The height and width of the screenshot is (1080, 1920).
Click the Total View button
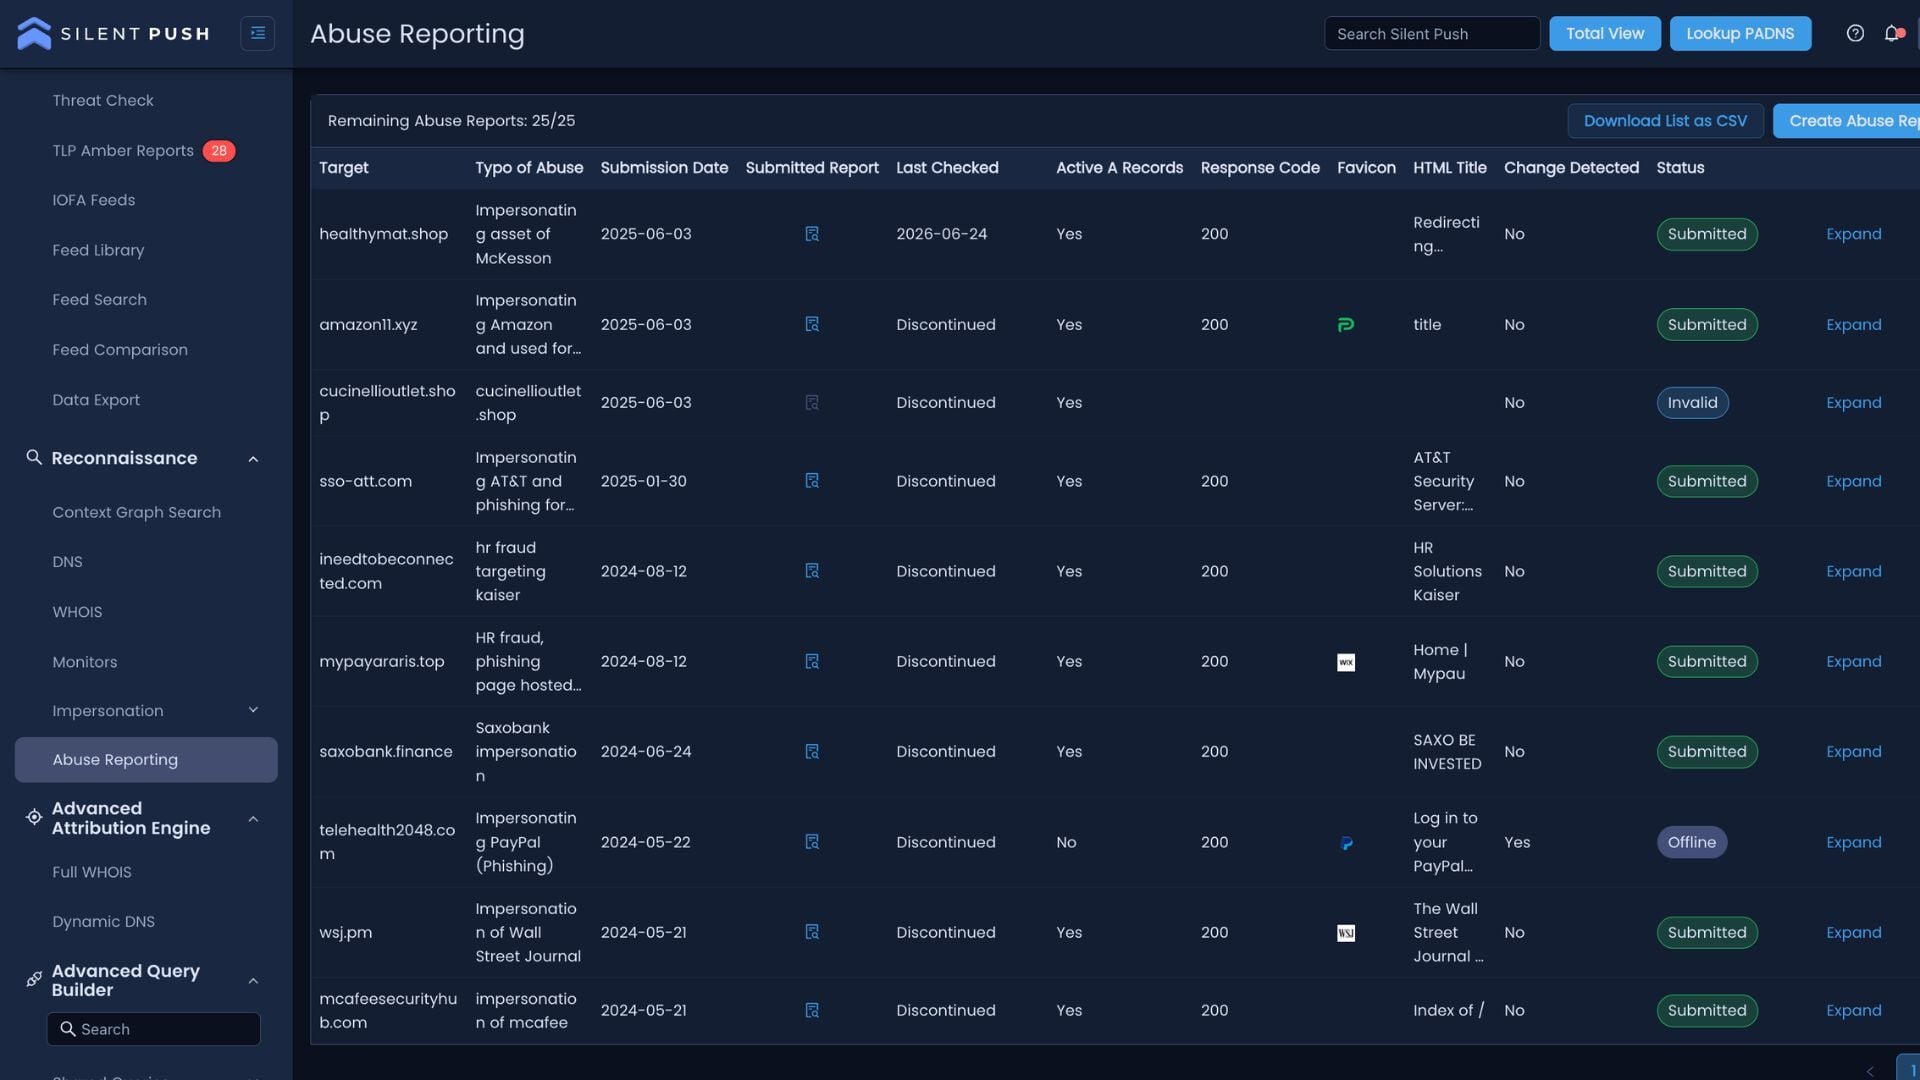[1605, 33]
